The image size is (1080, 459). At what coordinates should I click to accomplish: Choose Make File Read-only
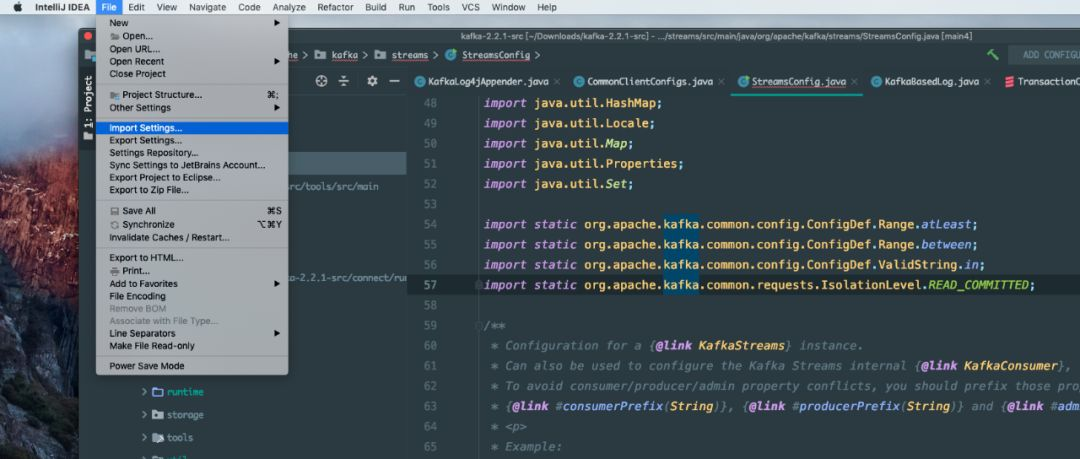pyautogui.click(x=192, y=346)
